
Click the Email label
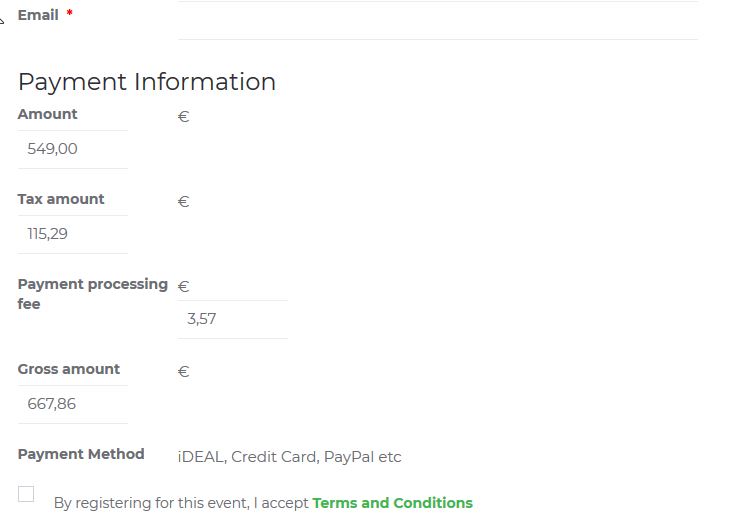[x=38, y=15]
